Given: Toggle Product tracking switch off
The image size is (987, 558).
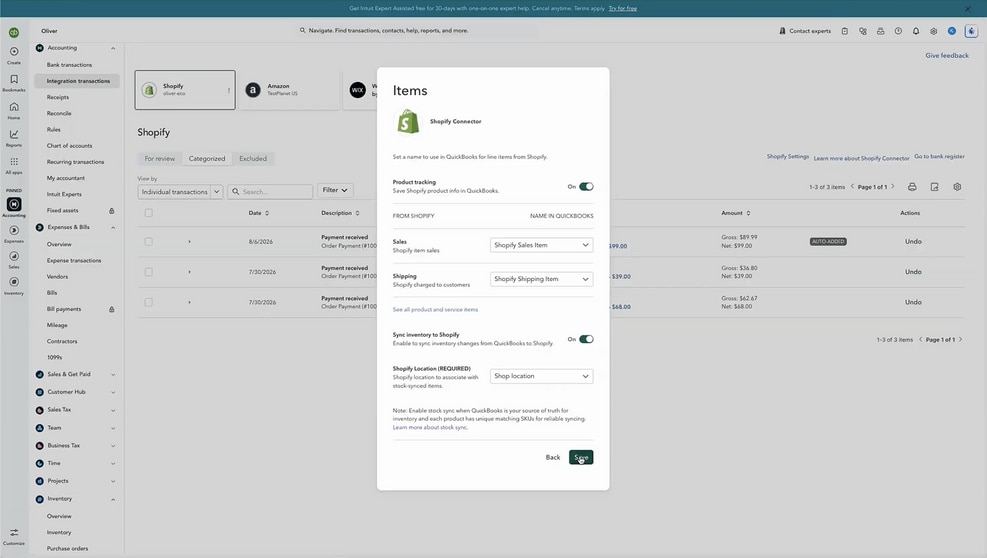Looking at the screenshot, I should tap(586, 186).
